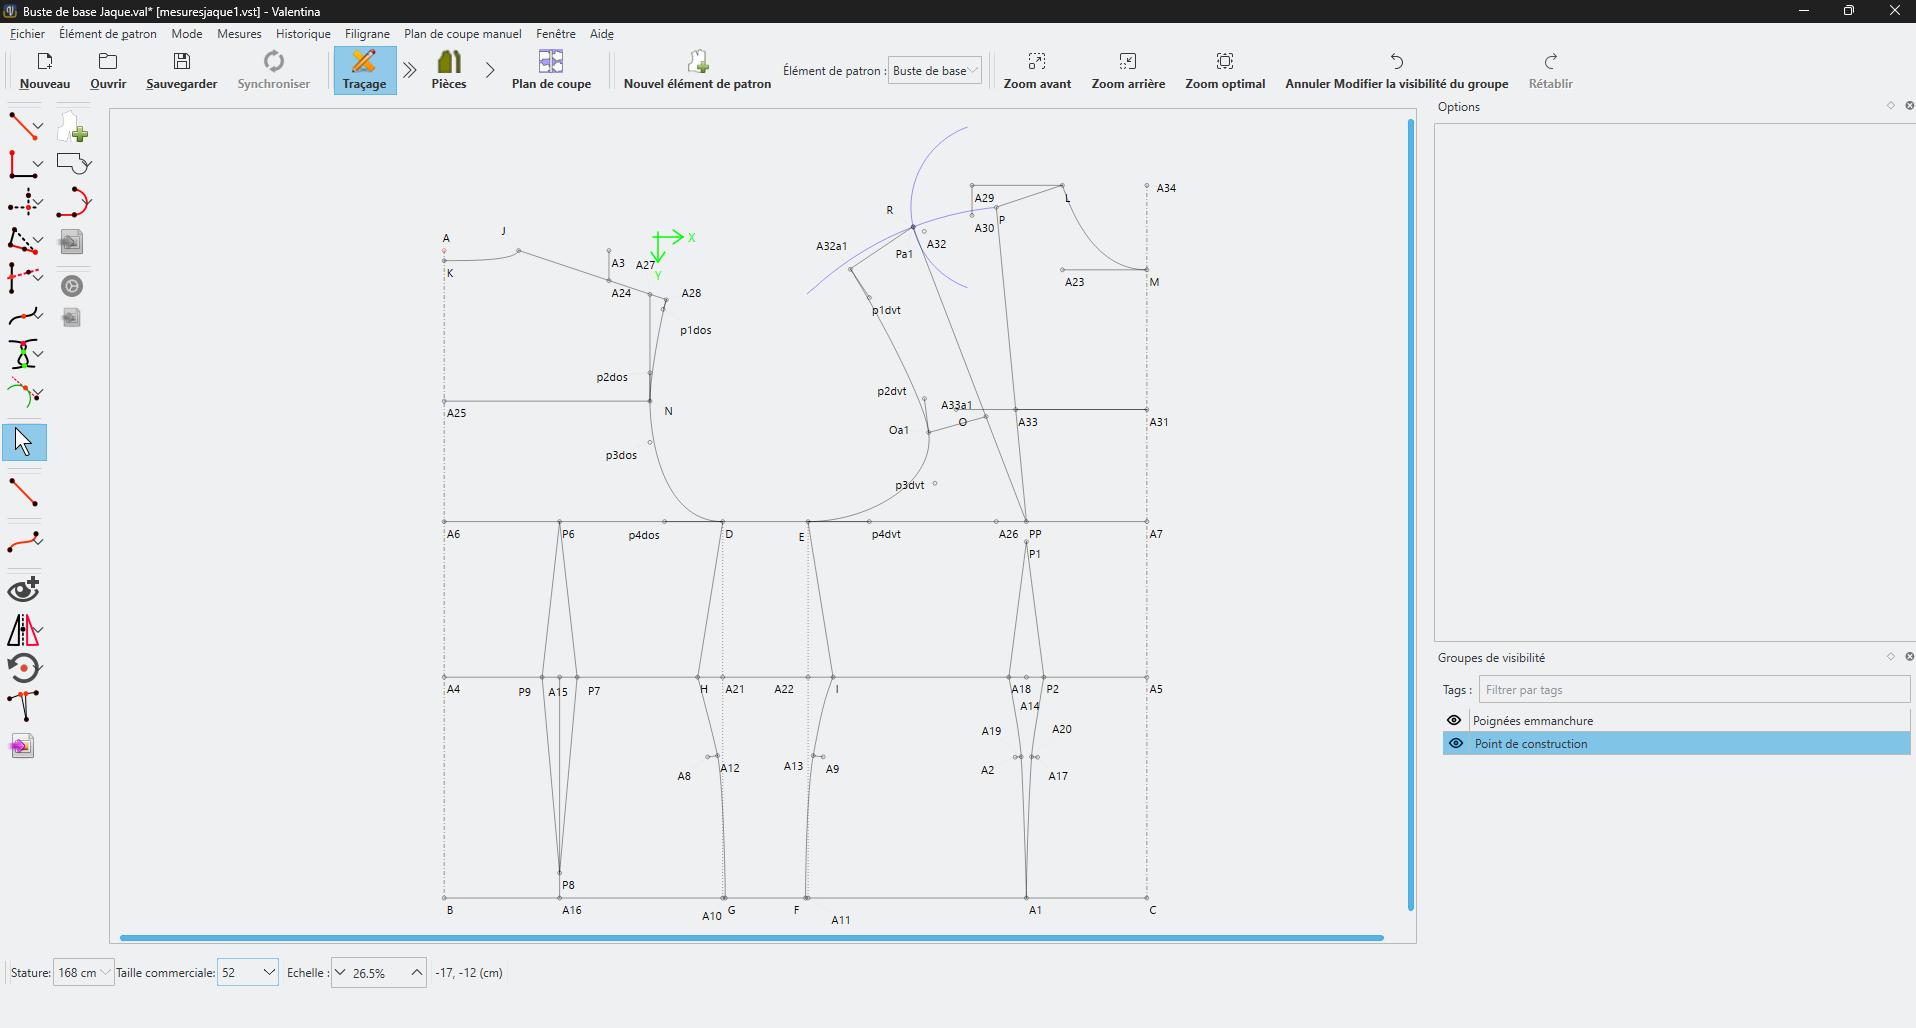Switch to Pièces mode
The image size is (1916, 1028).
449,70
